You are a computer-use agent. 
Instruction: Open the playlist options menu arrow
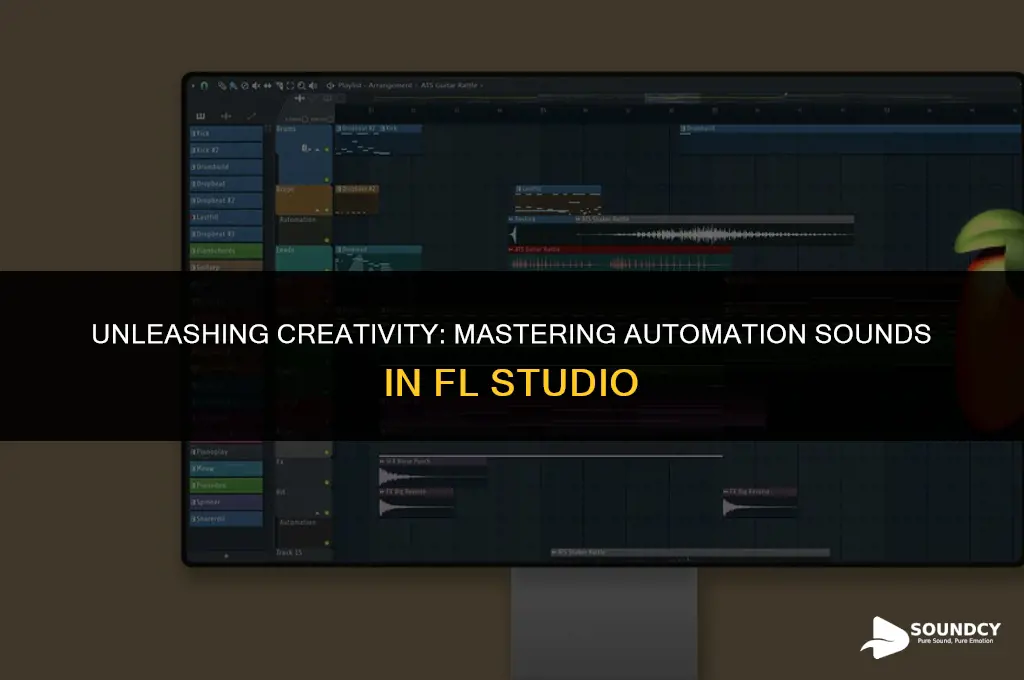(x=193, y=86)
